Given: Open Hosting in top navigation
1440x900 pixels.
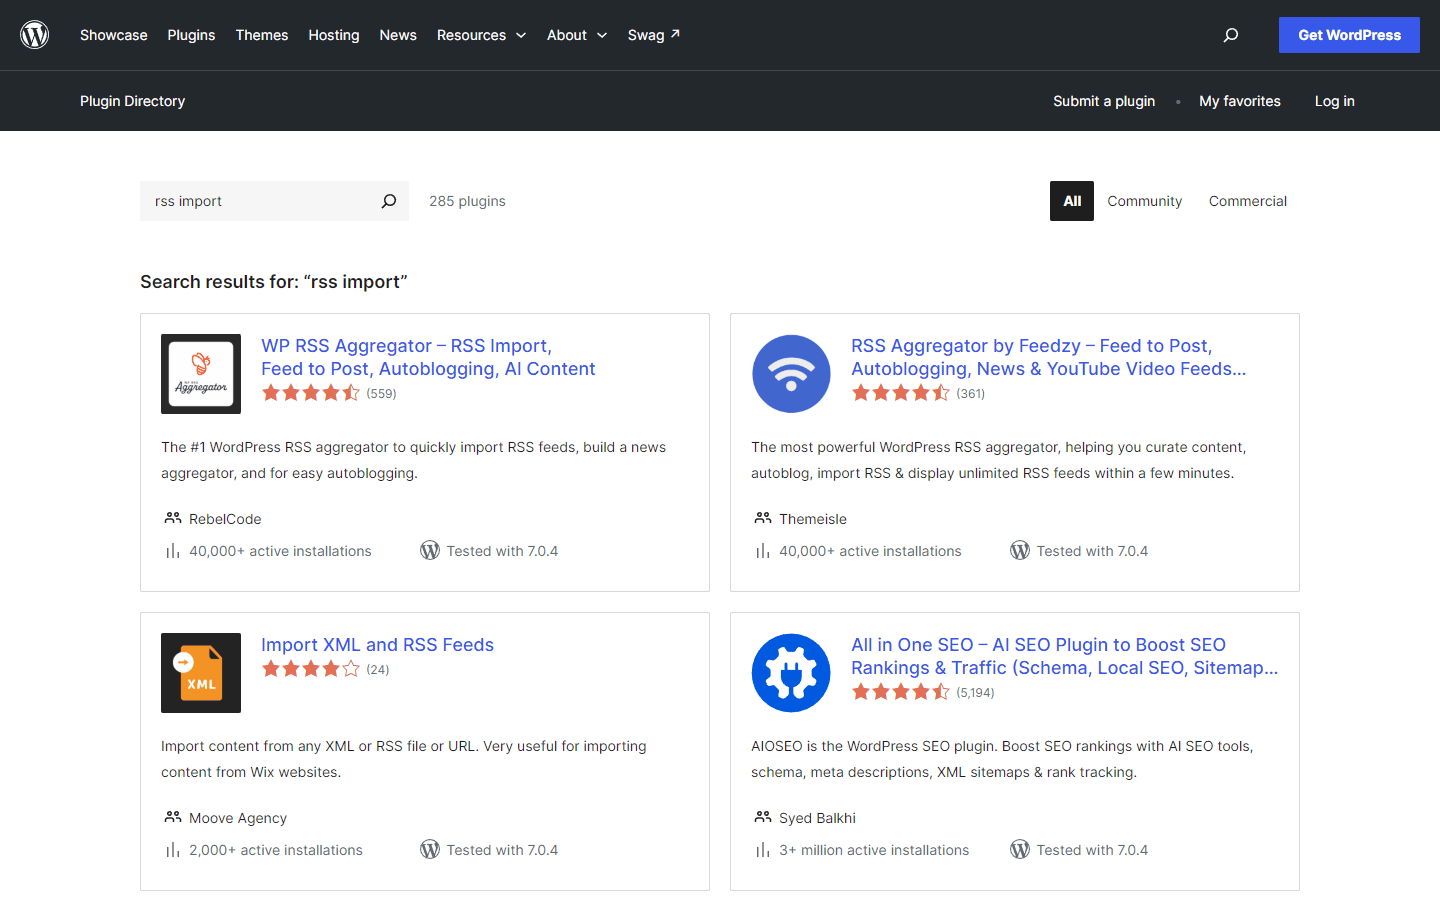Looking at the screenshot, I should pos(334,35).
